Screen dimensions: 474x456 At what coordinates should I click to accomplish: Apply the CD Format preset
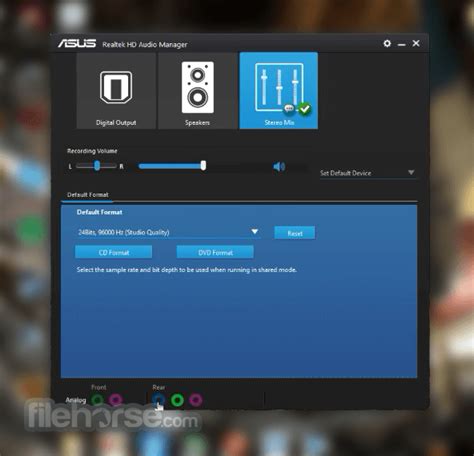(x=114, y=252)
